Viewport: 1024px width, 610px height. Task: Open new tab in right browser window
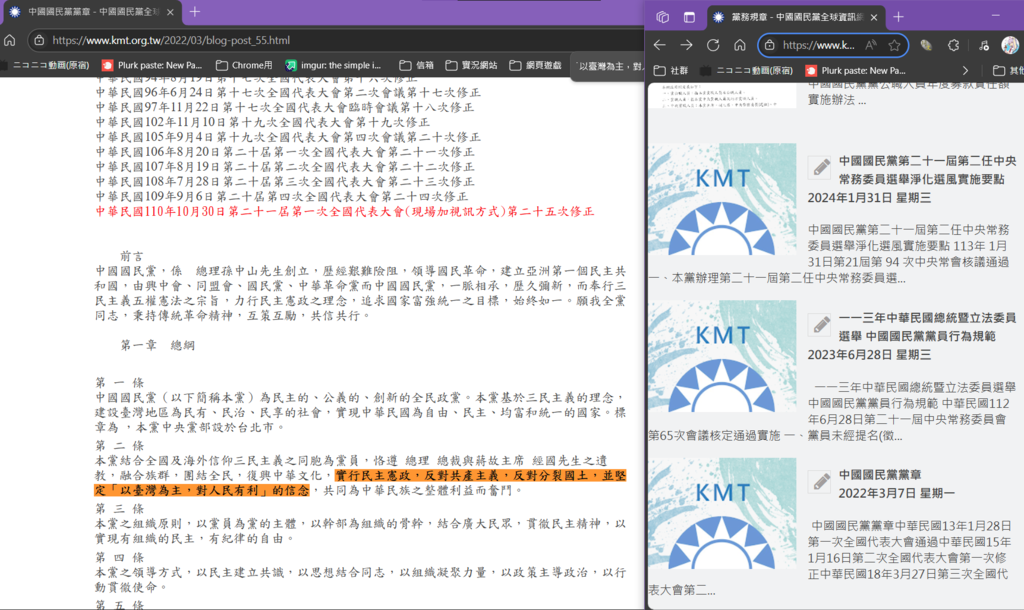coord(899,17)
